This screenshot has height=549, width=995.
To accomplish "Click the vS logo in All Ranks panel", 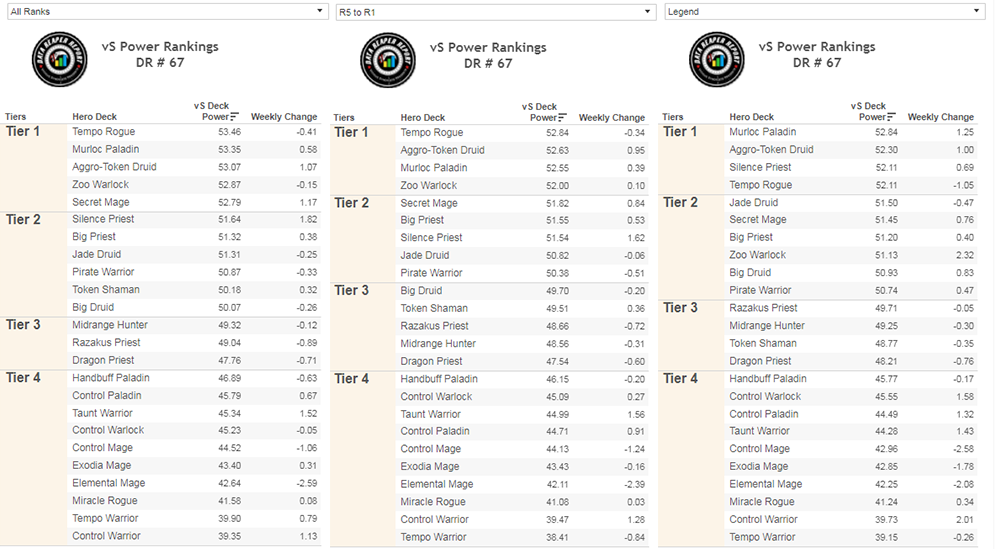I will click(x=60, y=59).
